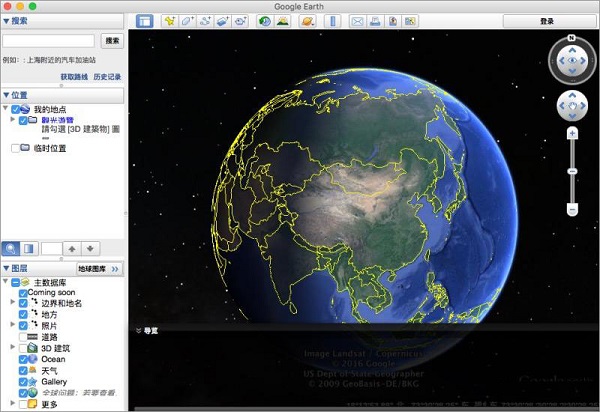Click the zoom slider on the map
This screenshot has width=600, height=412.
(x=572, y=171)
